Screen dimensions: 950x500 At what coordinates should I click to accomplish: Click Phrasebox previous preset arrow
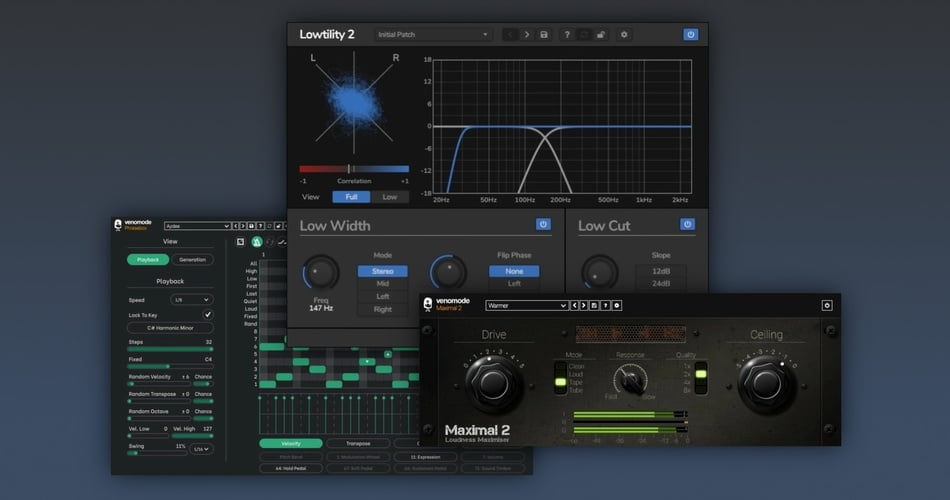pos(235,226)
